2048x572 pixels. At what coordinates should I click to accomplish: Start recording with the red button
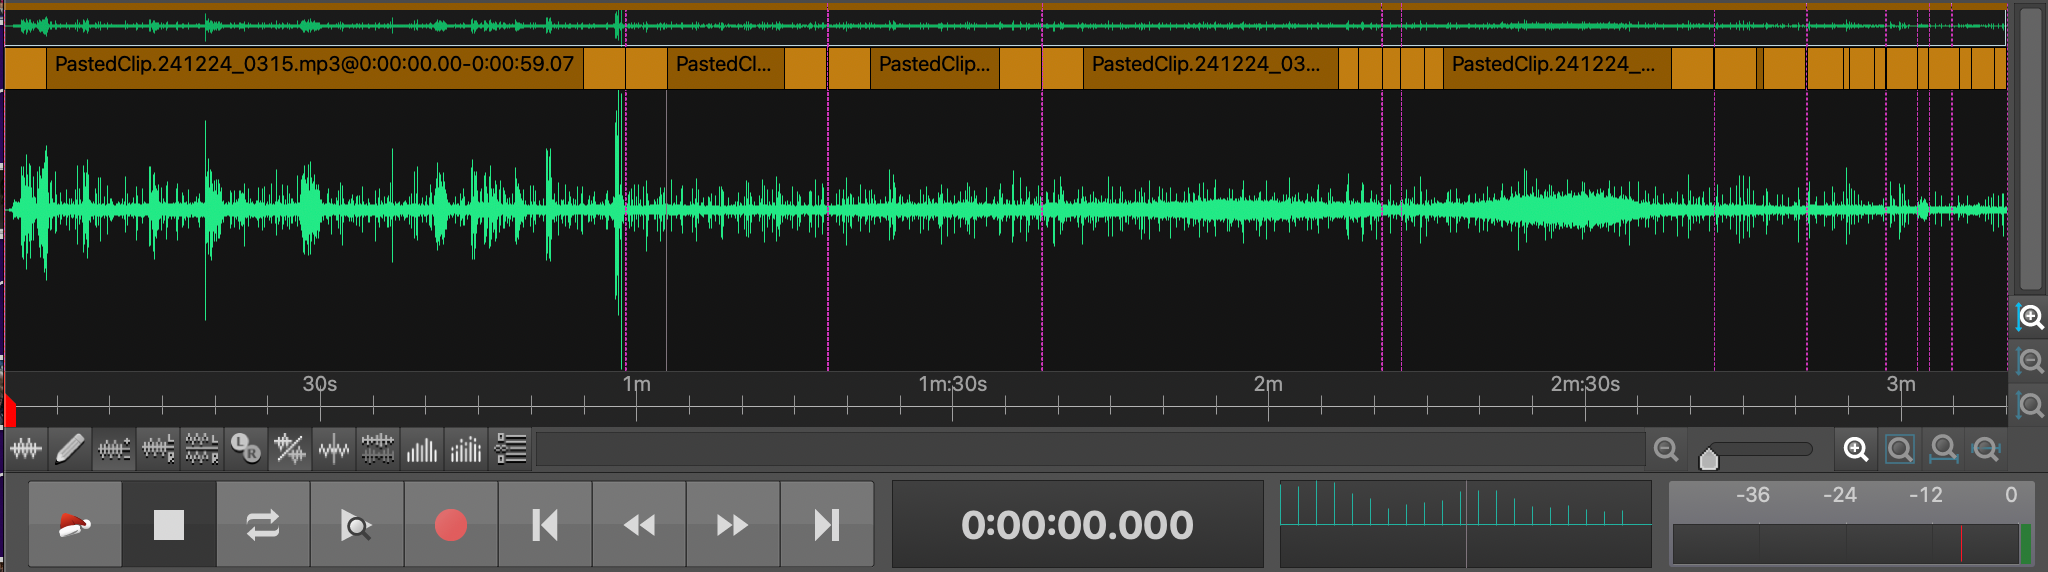coord(451,524)
